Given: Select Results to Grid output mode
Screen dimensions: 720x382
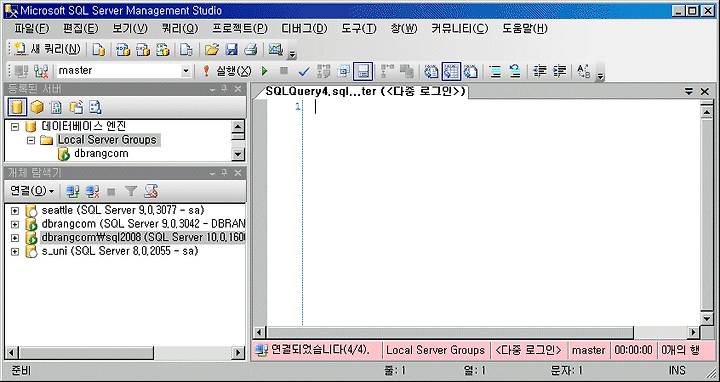Looking at the screenshot, I should [x=451, y=71].
